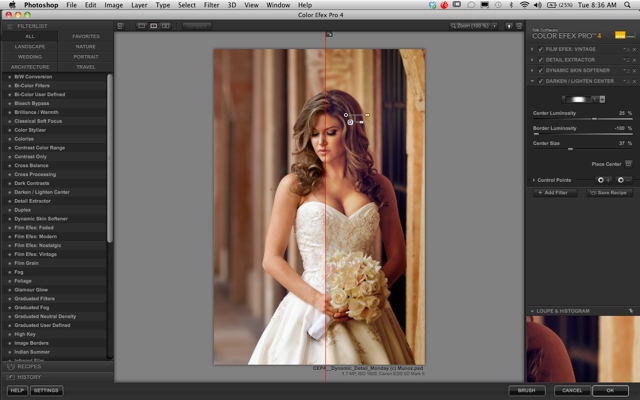Select the WEDDING filter category tab
This screenshot has height=400, width=640.
pyautogui.click(x=30, y=57)
